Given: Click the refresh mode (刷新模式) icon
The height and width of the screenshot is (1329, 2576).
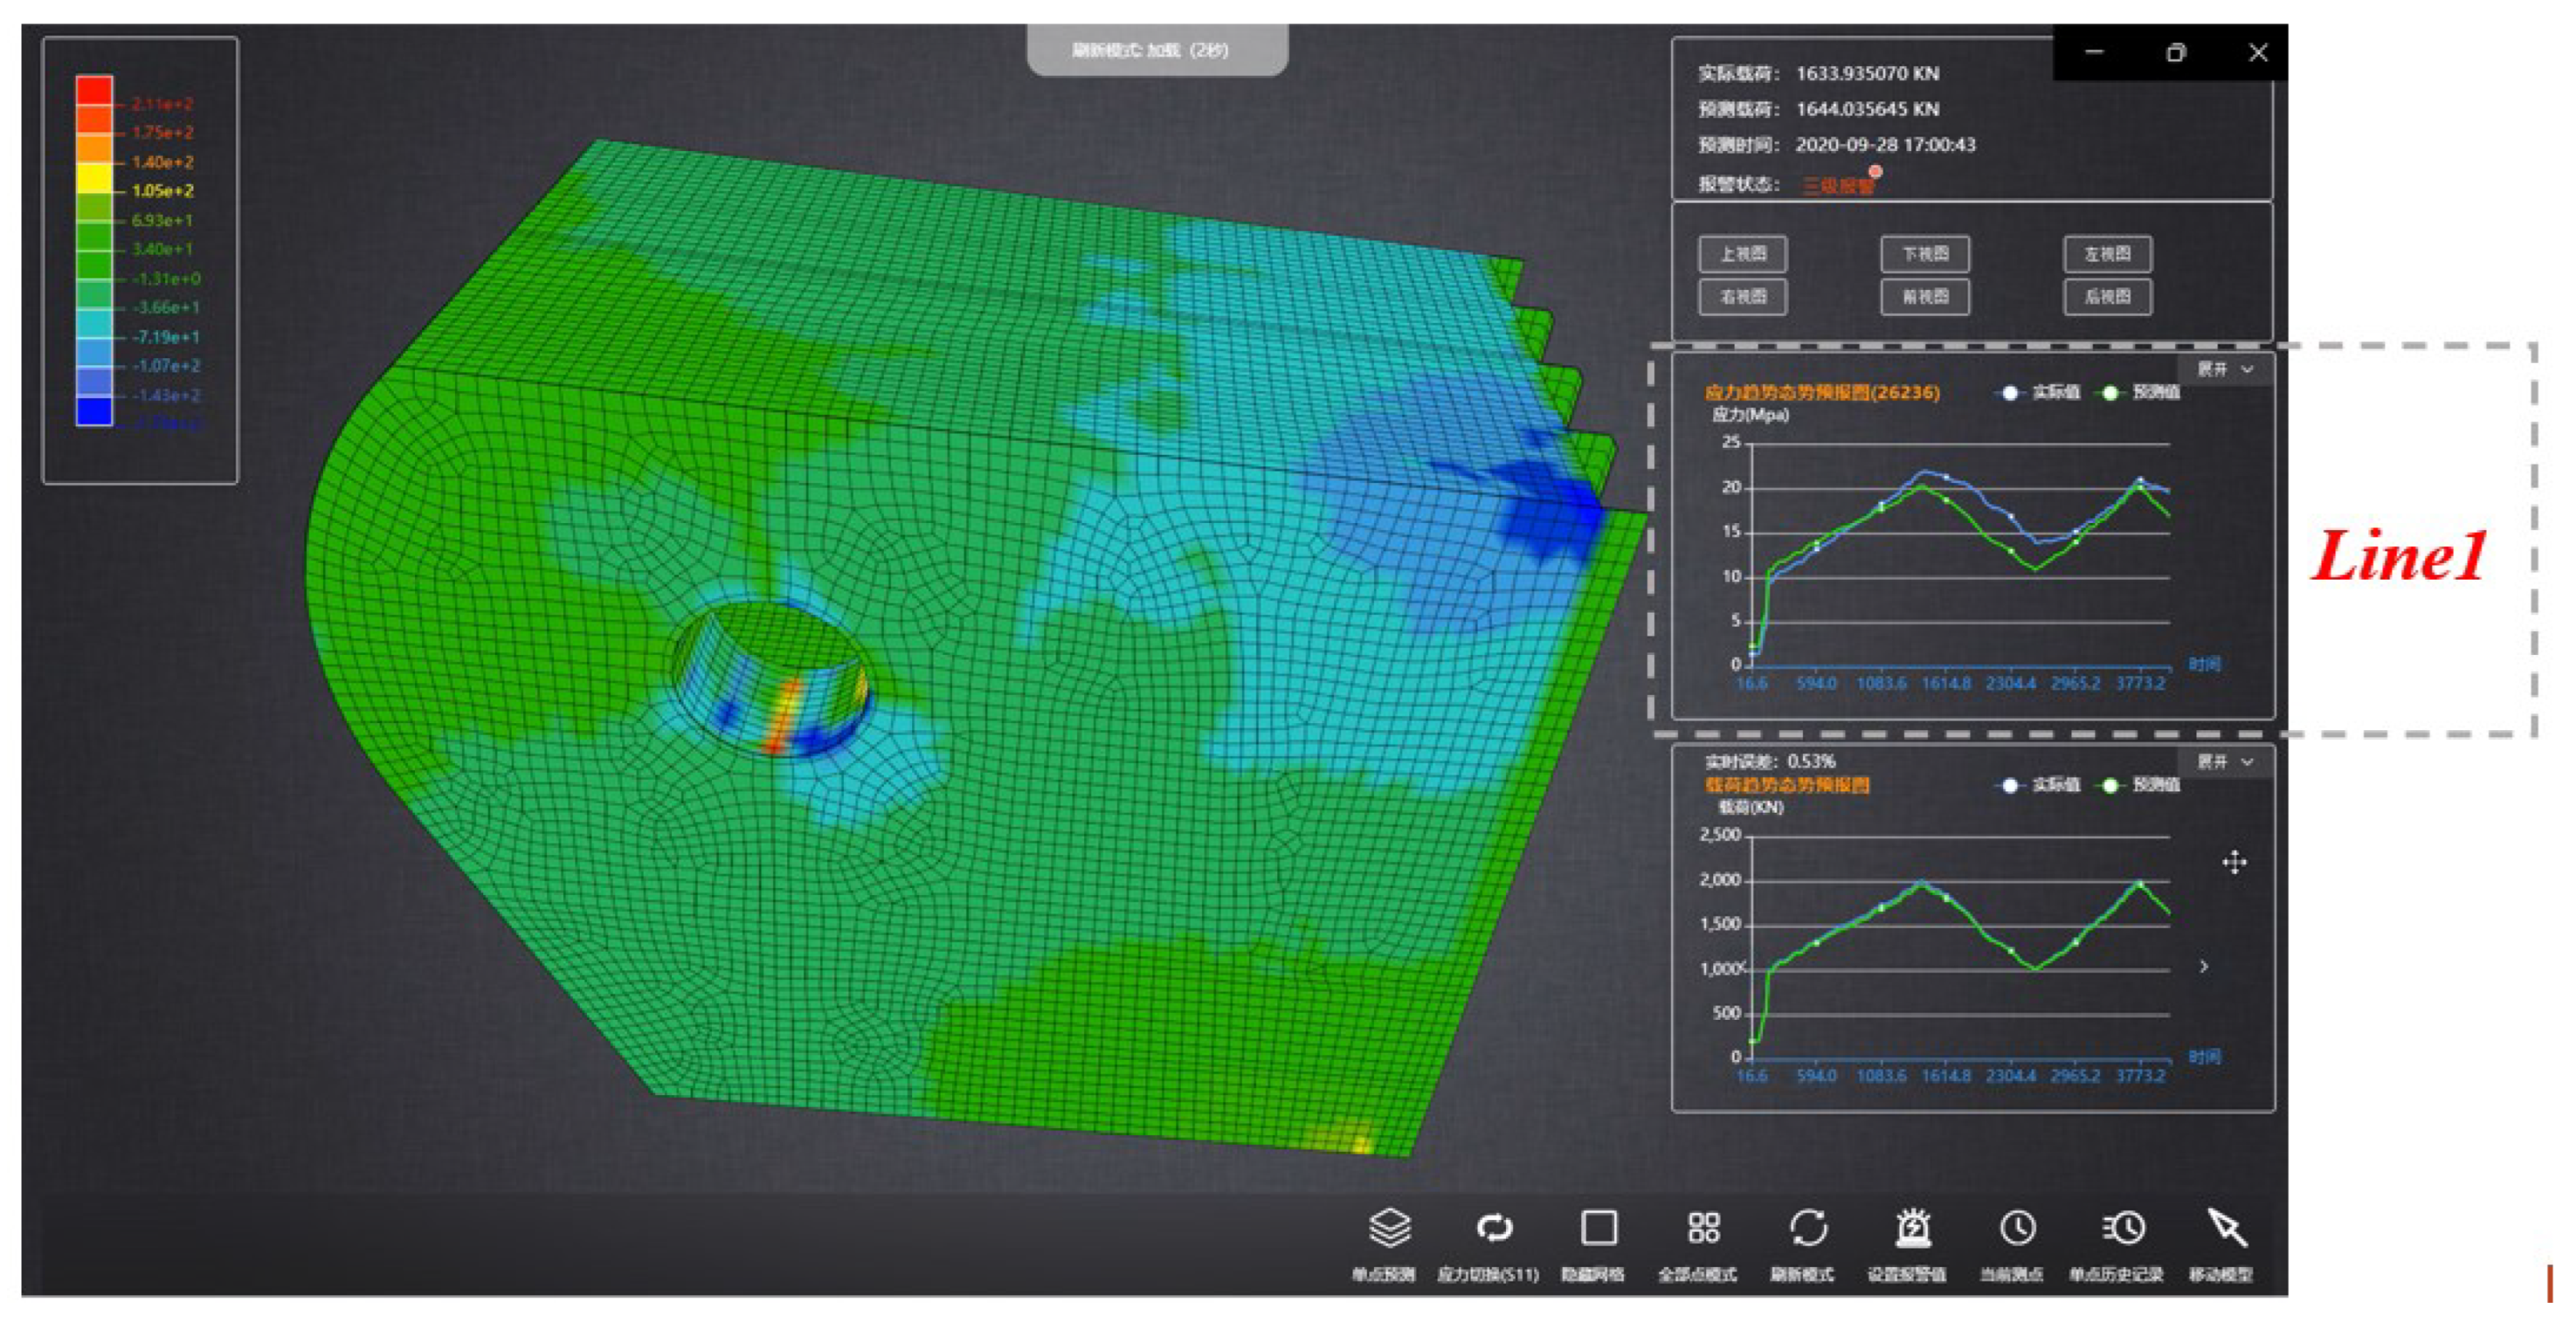Looking at the screenshot, I should pos(1808,1228).
